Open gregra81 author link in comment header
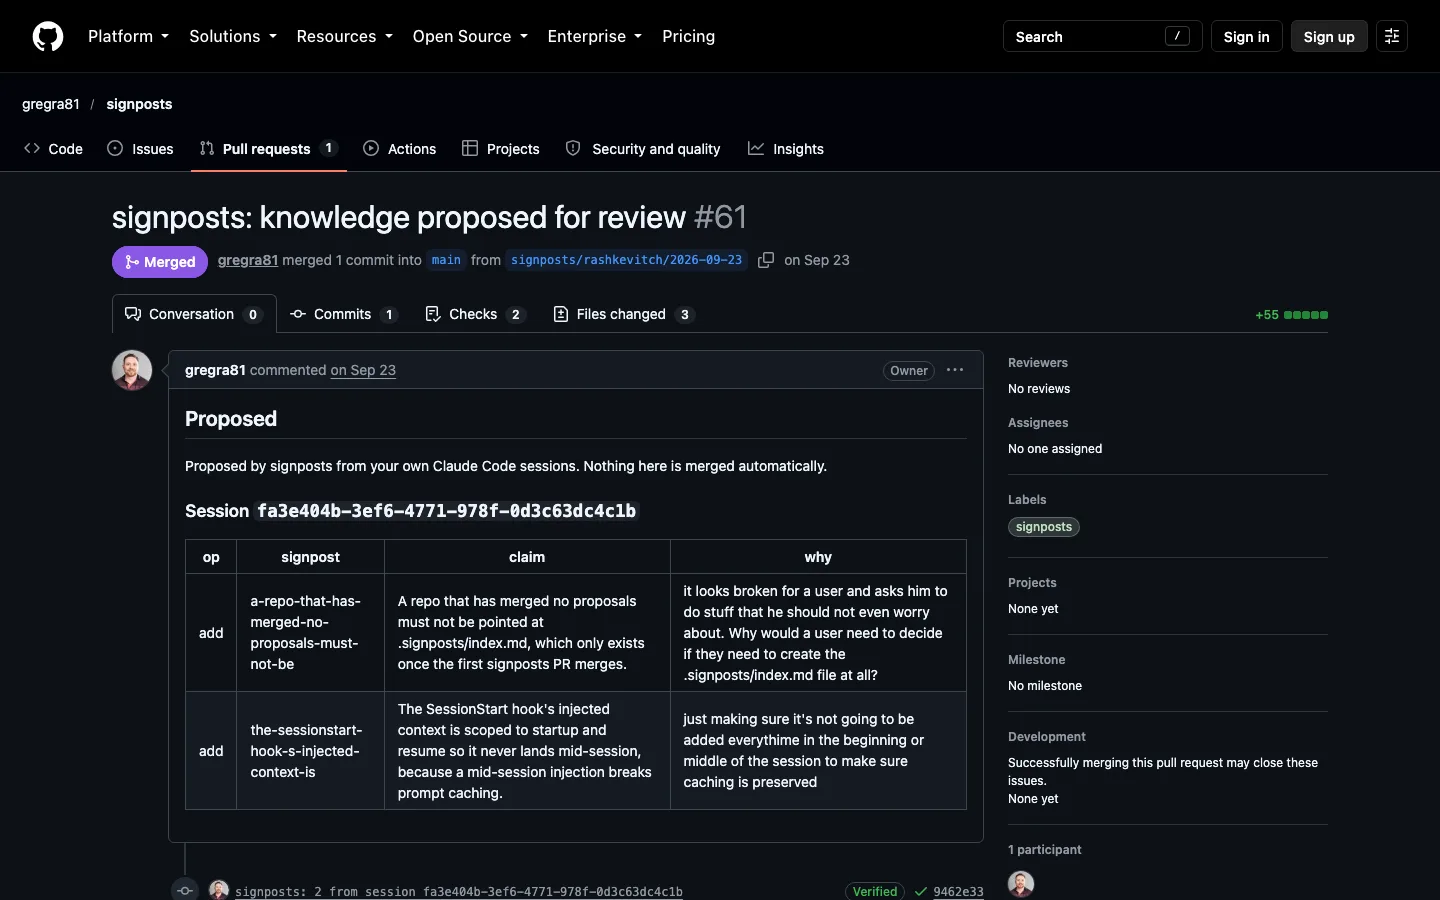Image resolution: width=1440 pixels, height=900 pixels. click(215, 370)
